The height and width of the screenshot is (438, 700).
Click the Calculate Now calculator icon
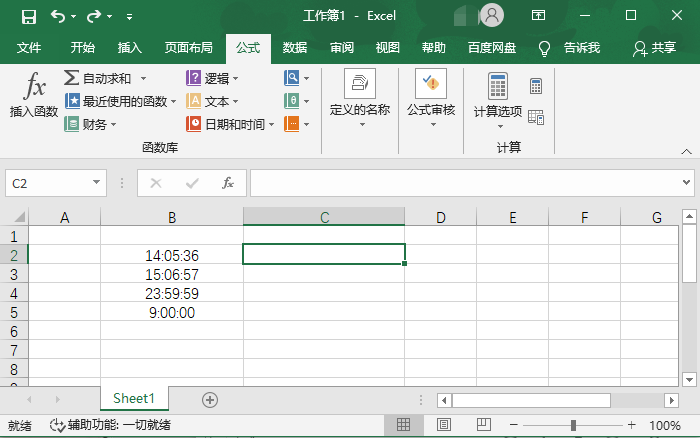click(536, 87)
